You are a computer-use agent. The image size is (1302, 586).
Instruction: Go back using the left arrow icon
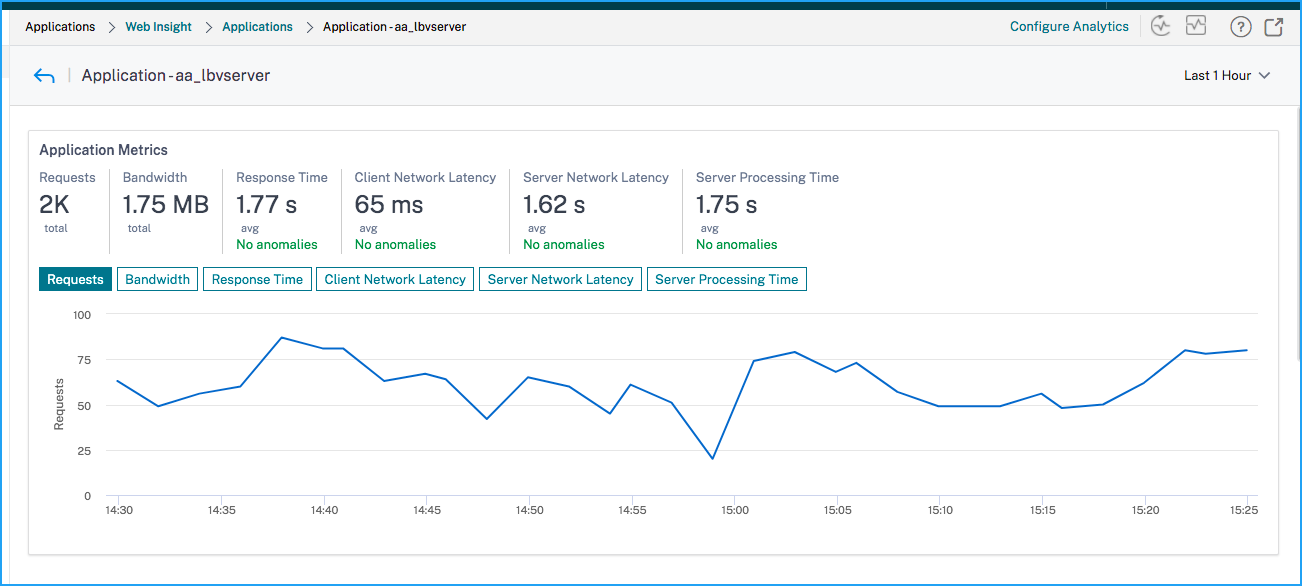(x=44, y=76)
